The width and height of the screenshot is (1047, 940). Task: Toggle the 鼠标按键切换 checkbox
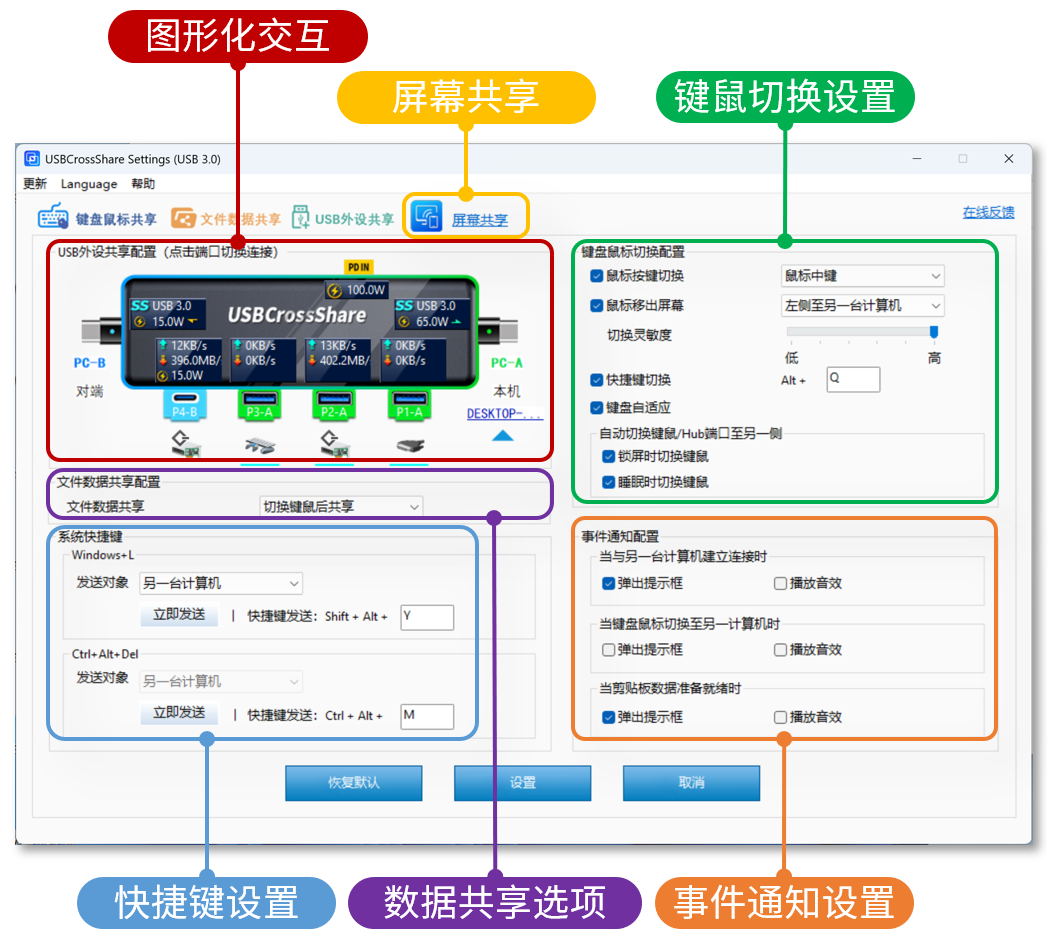pyautogui.click(x=597, y=276)
